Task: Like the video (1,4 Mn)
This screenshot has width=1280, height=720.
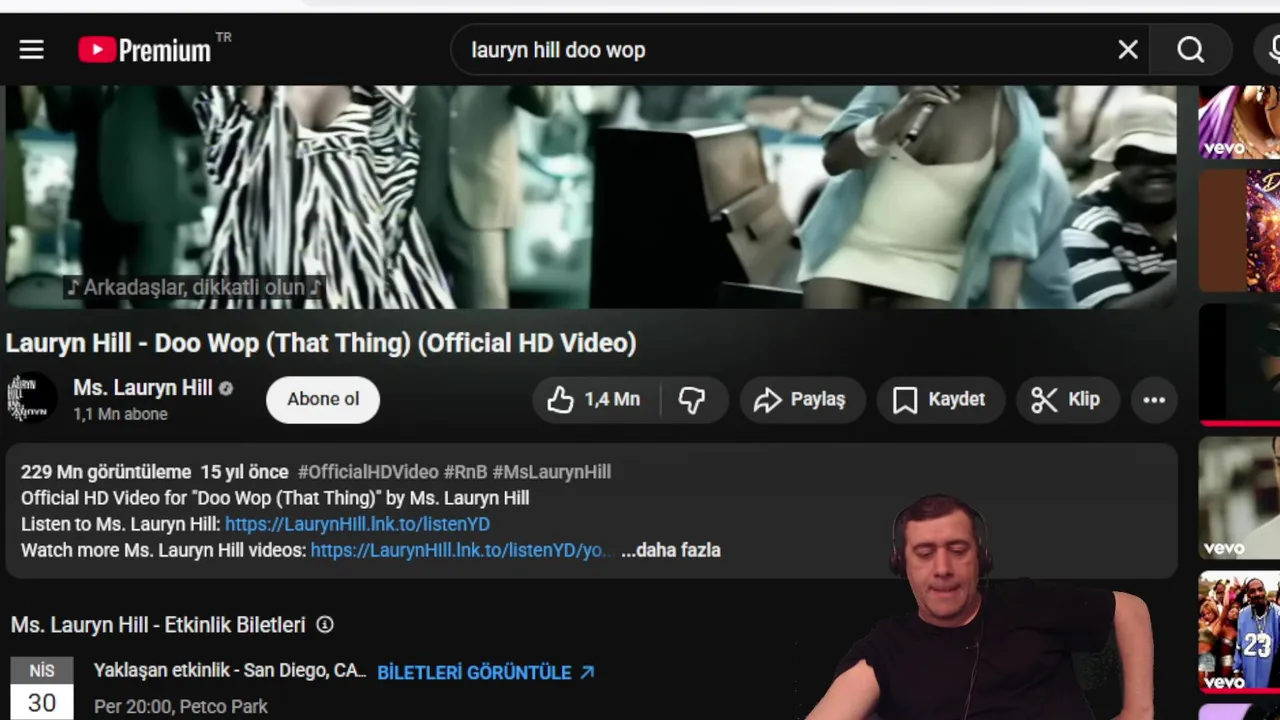Action: click(x=594, y=399)
